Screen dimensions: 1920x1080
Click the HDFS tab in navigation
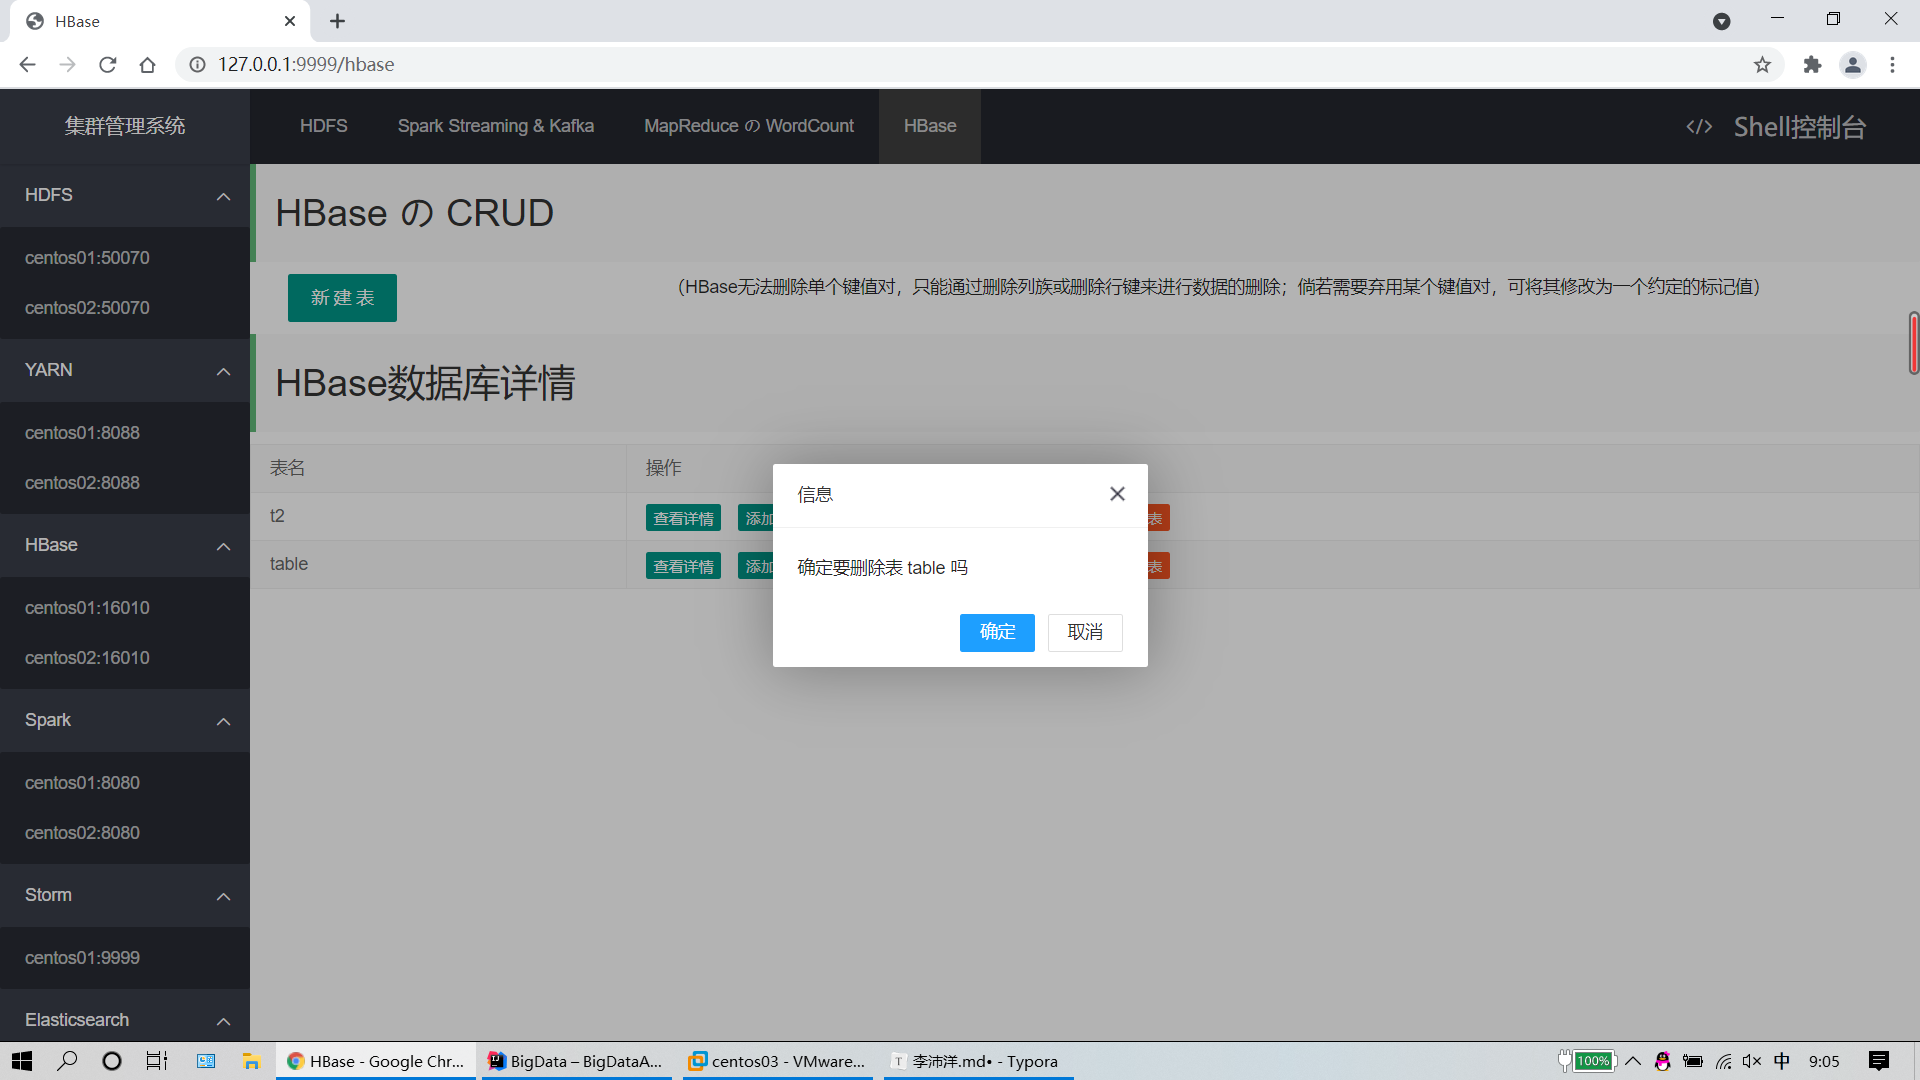pyautogui.click(x=323, y=125)
